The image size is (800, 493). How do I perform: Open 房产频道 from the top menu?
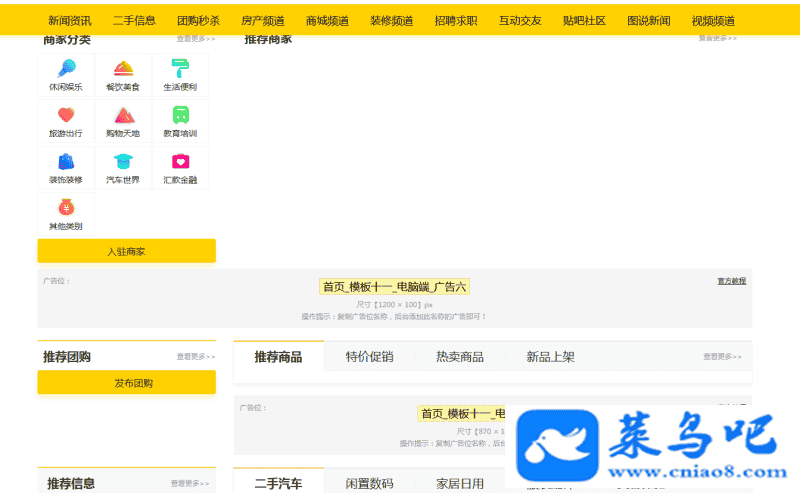pyautogui.click(x=262, y=20)
